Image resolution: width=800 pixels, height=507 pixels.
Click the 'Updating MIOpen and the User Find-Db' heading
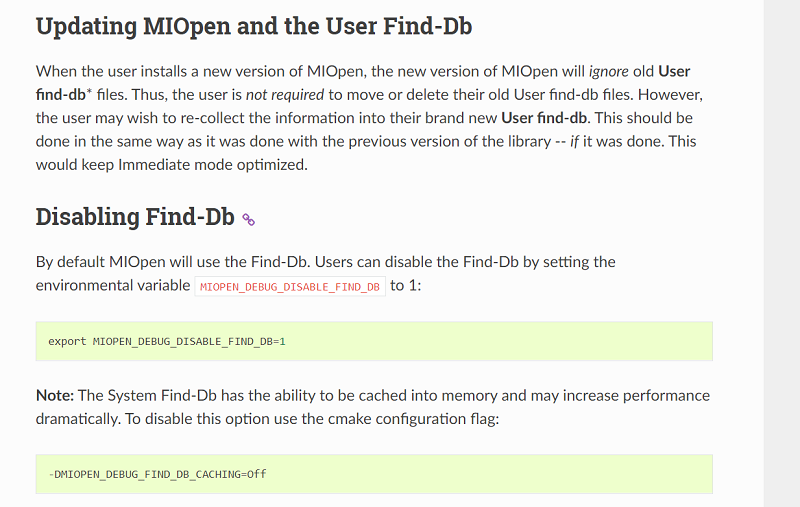(254, 27)
